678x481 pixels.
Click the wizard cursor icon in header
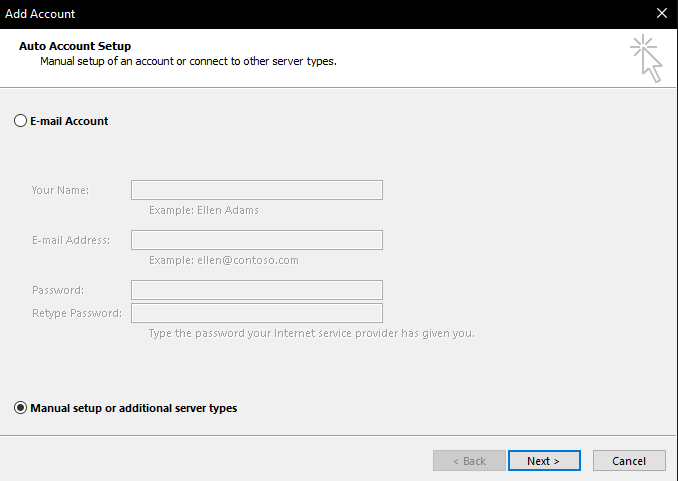coord(646,59)
